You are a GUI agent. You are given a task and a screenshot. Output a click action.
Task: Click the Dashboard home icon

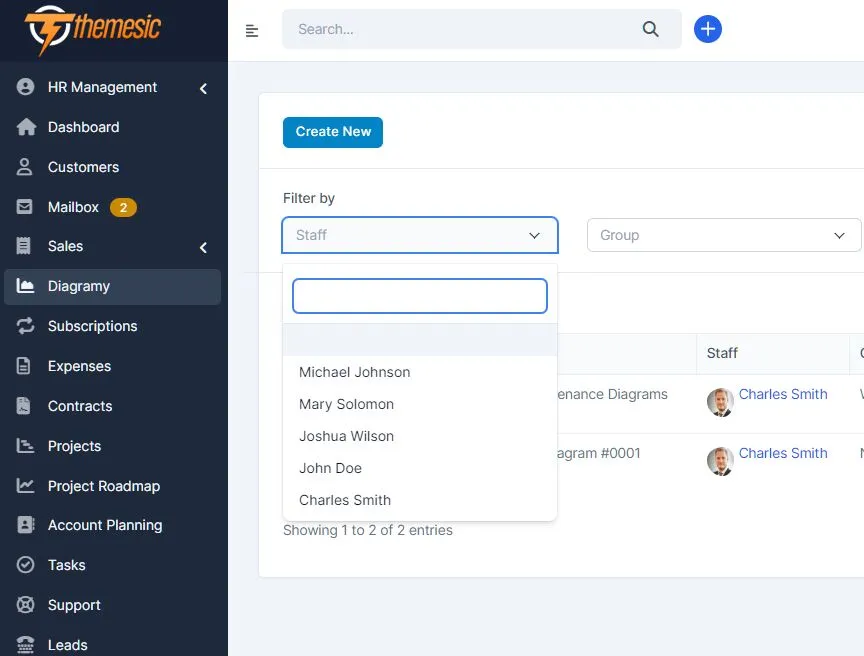point(26,127)
